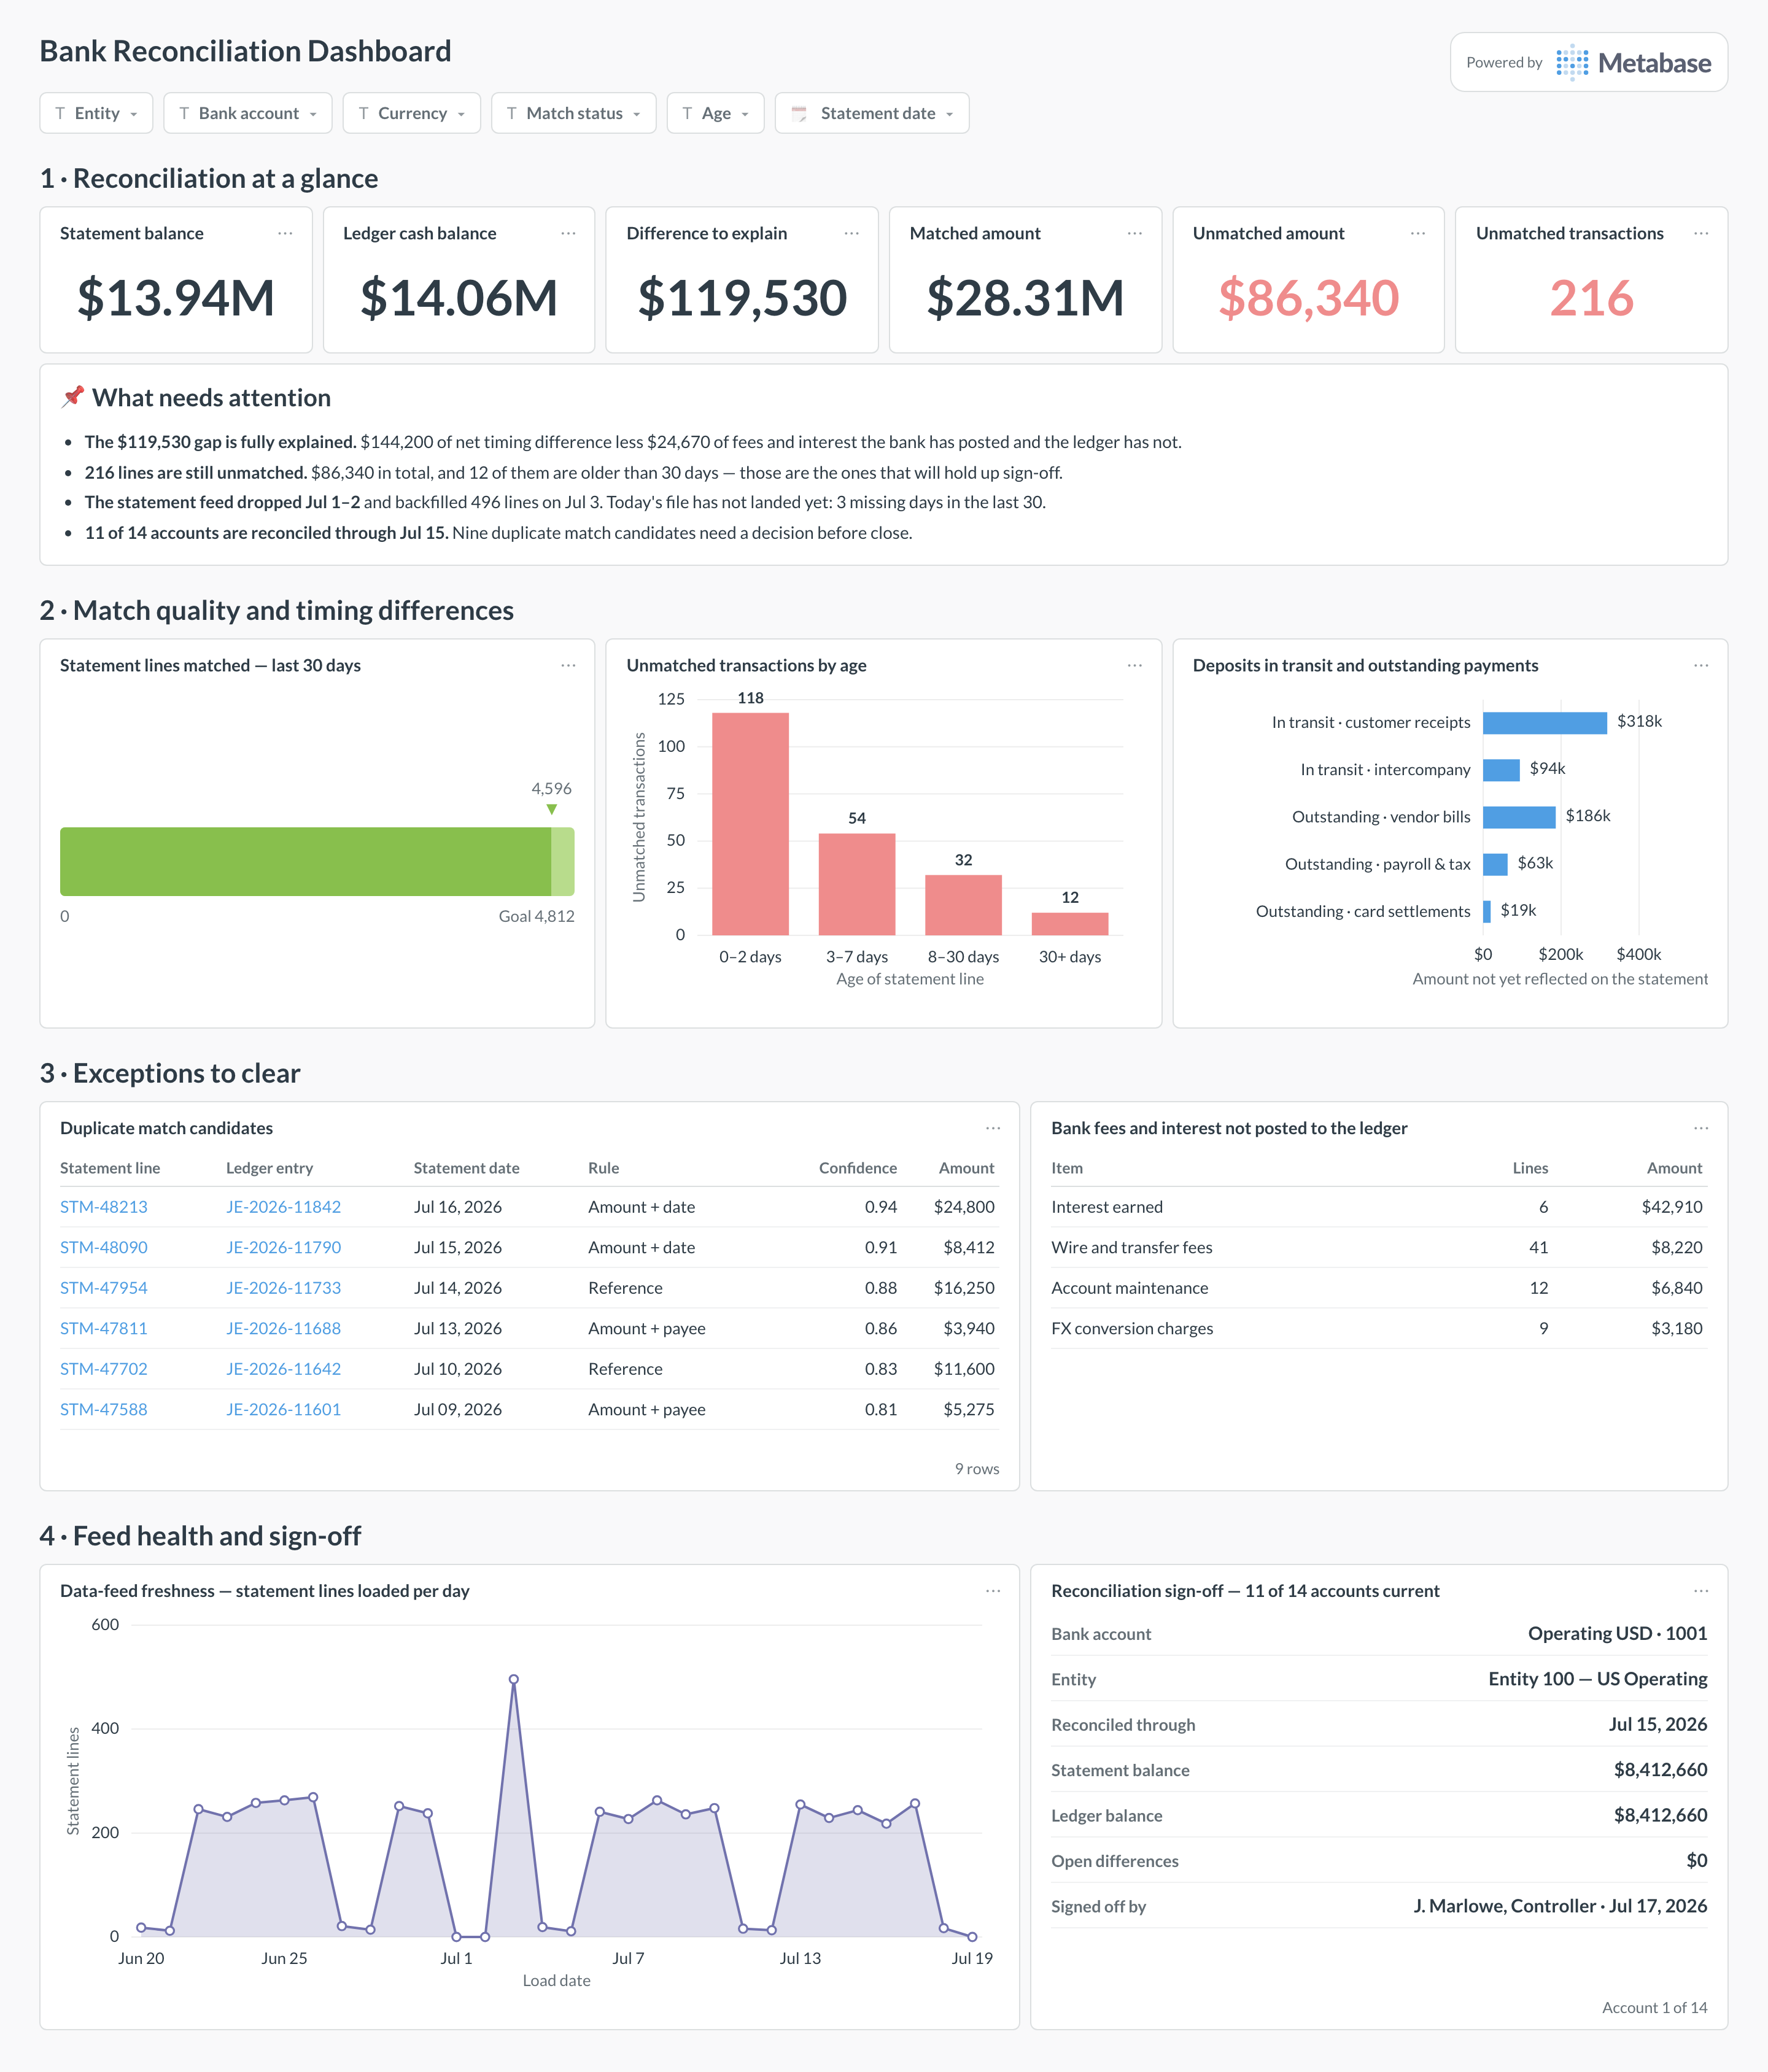This screenshot has width=1768, height=2072.
Task: Click the Outstanding vendor bills bar
Action: [x=1519, y=817]
